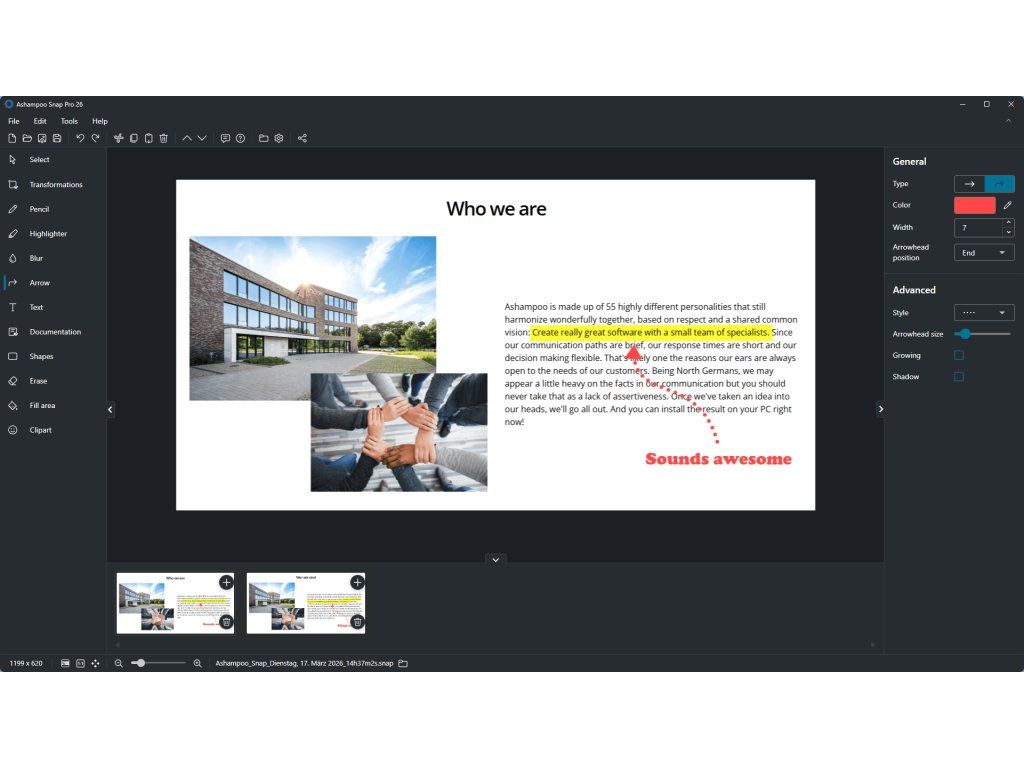The width and height of the screenshot is (1024, 768).
Task: Delete selection with the trash toolbar icon
Action: (x=164, y=138)
